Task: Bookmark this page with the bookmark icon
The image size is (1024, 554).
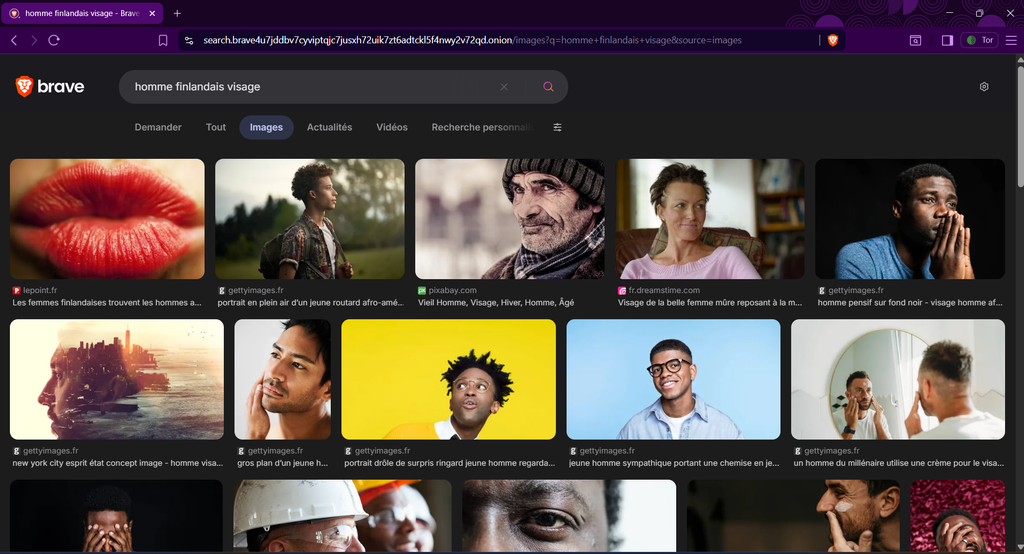Action: pos(163,40)
